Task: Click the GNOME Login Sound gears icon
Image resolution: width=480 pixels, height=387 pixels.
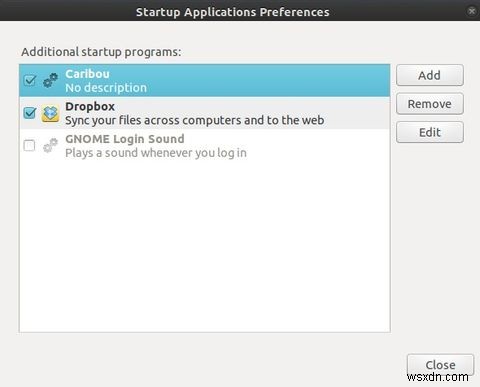Action: click(50, 146)
